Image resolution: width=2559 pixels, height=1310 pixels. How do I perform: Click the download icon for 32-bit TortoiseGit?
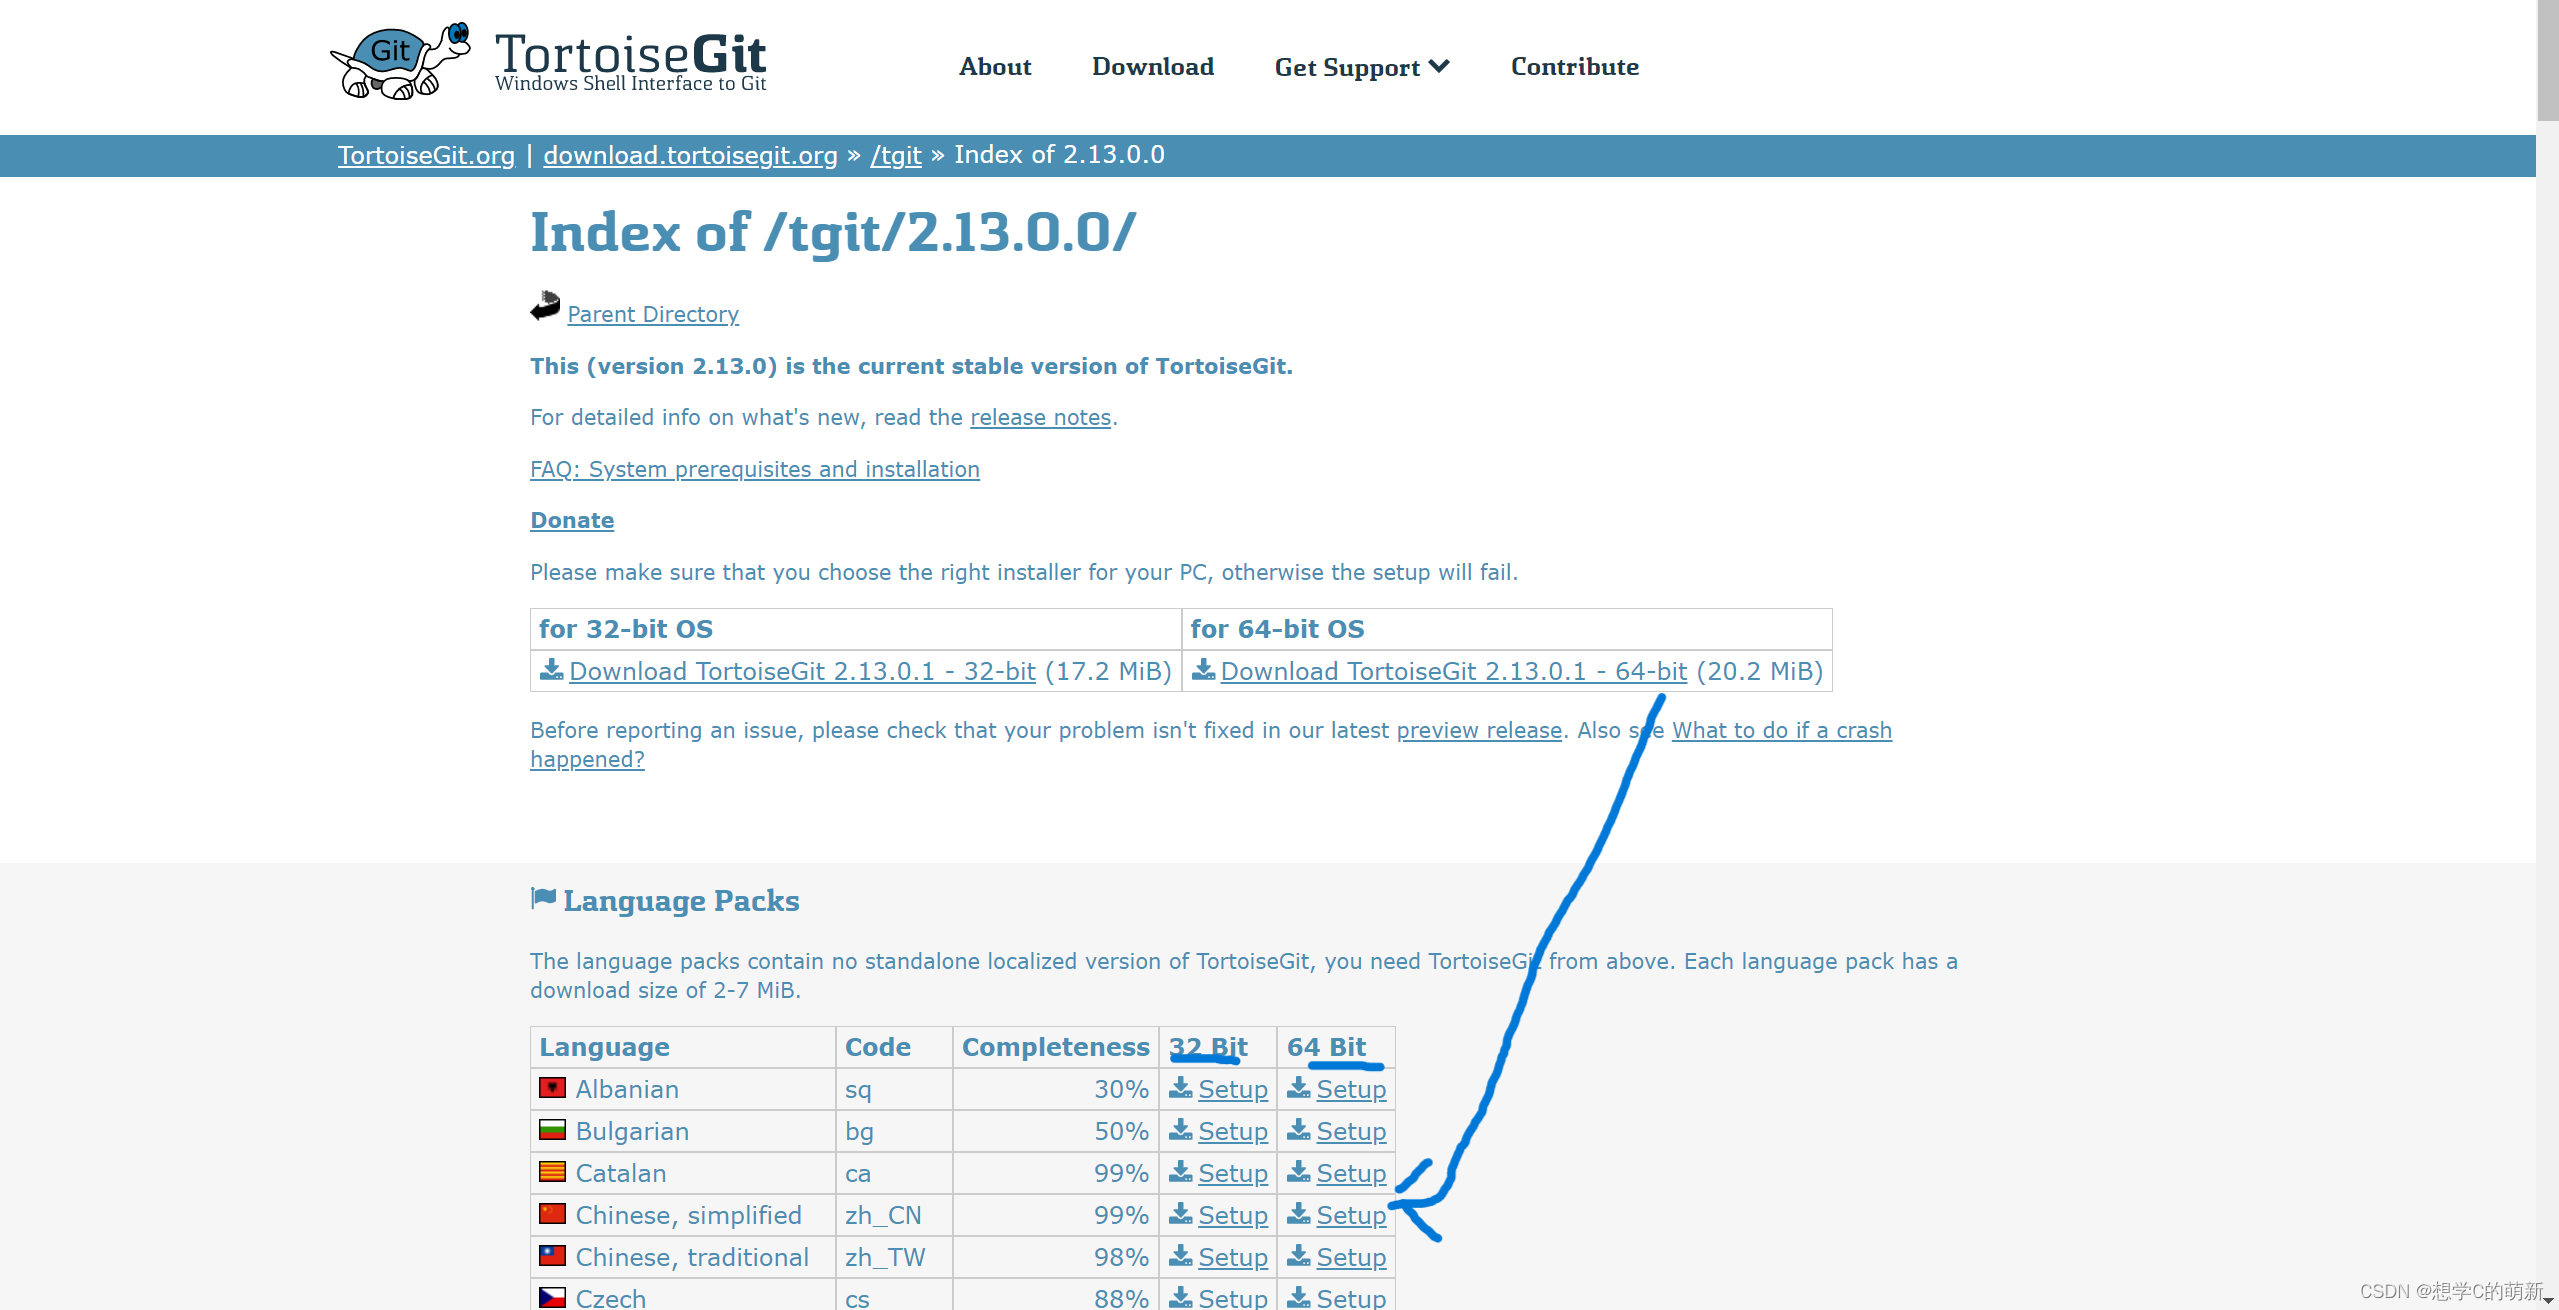[551, 670]
